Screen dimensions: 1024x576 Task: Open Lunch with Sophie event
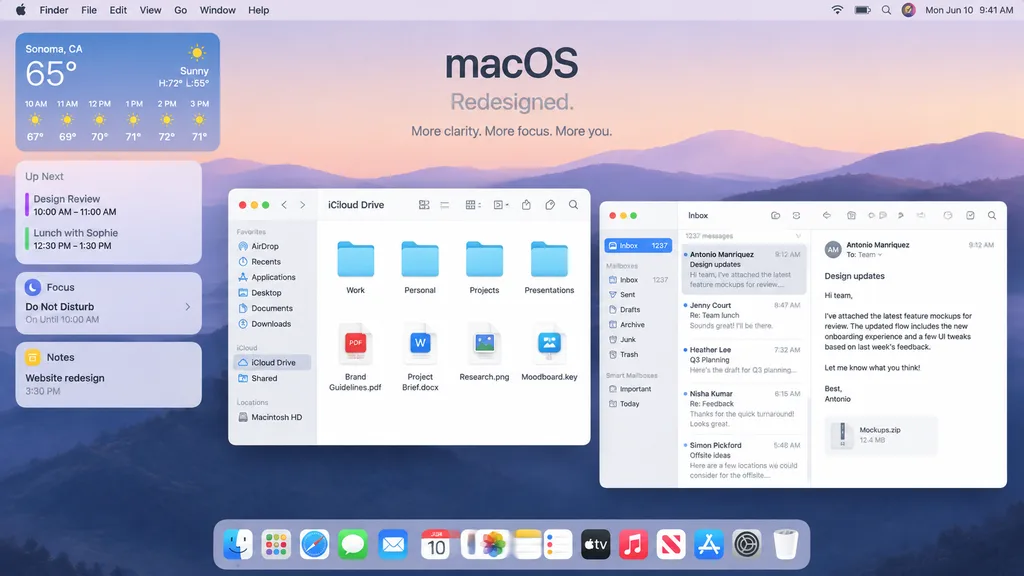(74, 239)
